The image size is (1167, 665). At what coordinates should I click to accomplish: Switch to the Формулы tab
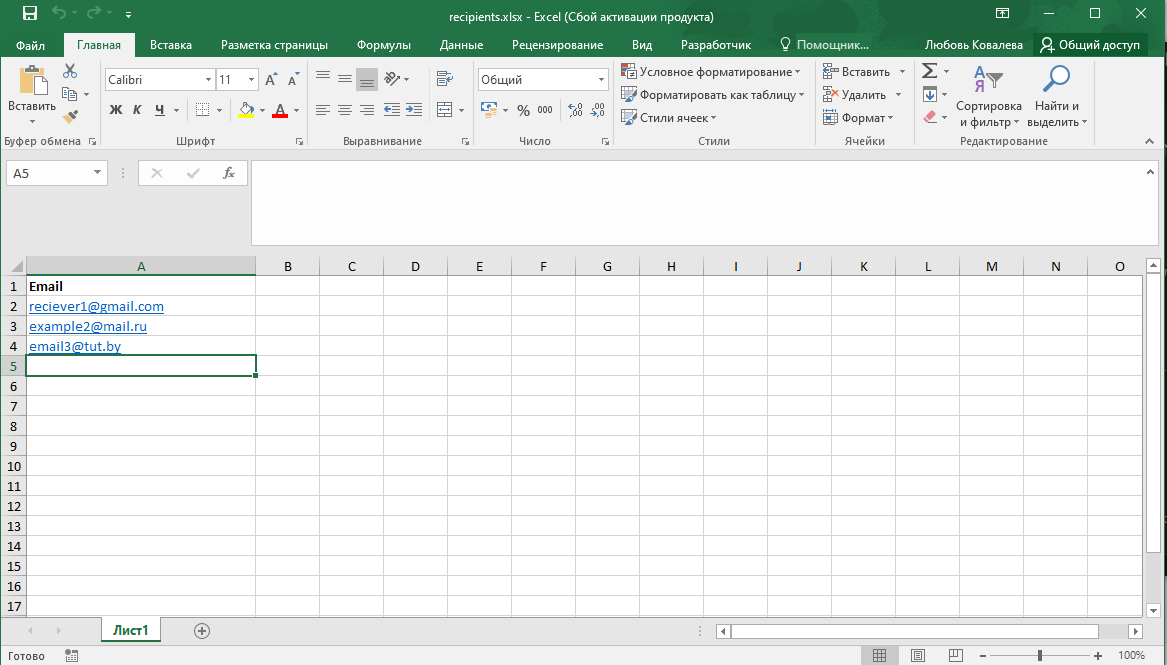383,45
